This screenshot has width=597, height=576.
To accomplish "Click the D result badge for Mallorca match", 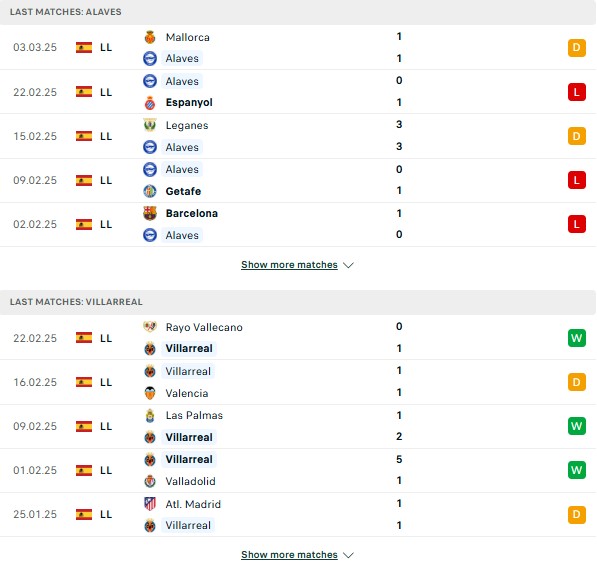I will [x=576, y=48].
